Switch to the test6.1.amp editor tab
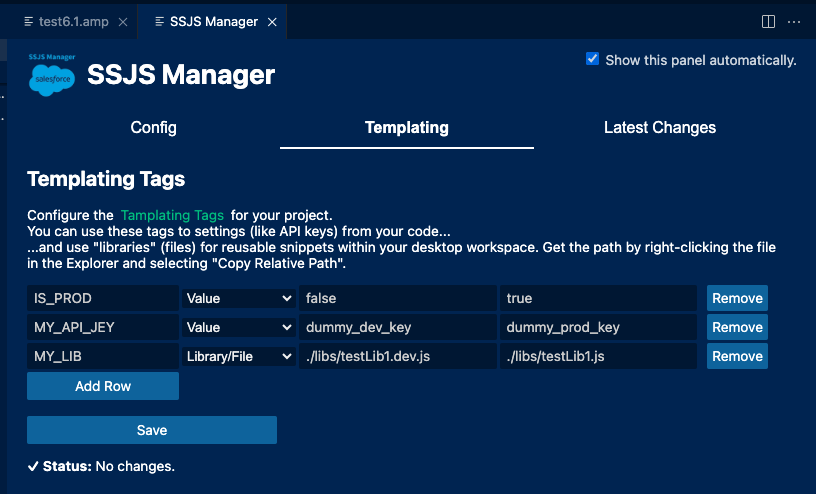This screenshot has width=816, height=494. [x=67, y=21]
